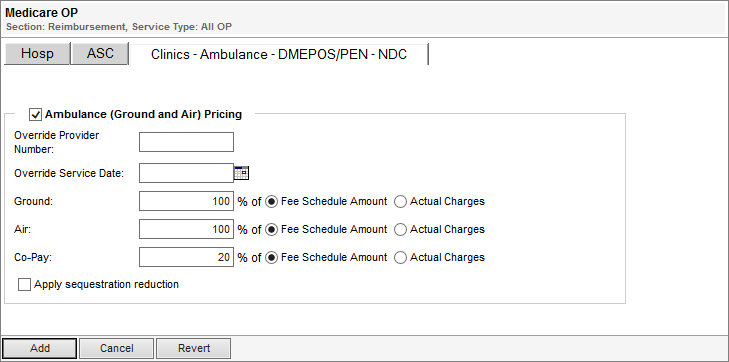
Task: Click the Ground percentage input field
Action: click(186, 201)
